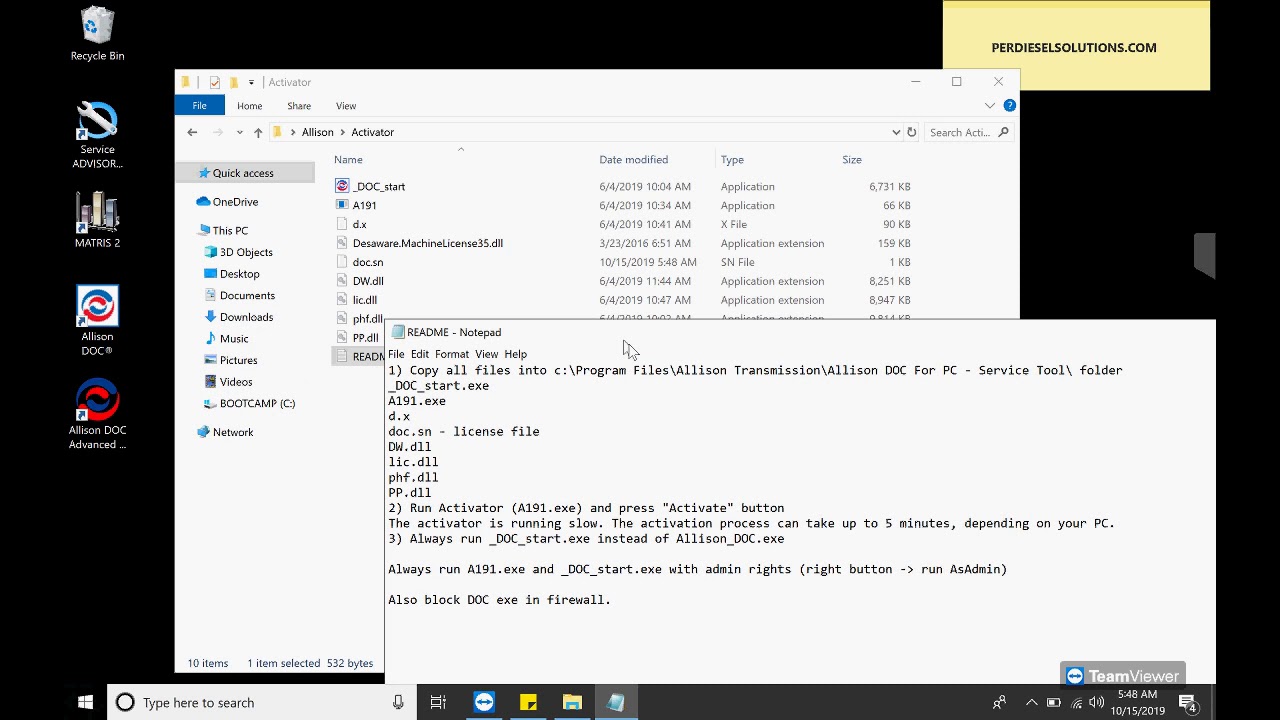The height and width of the screenshot is (720, 1280).
Task: Open recent locations dropdown arrow
Action: click(239, 132)
